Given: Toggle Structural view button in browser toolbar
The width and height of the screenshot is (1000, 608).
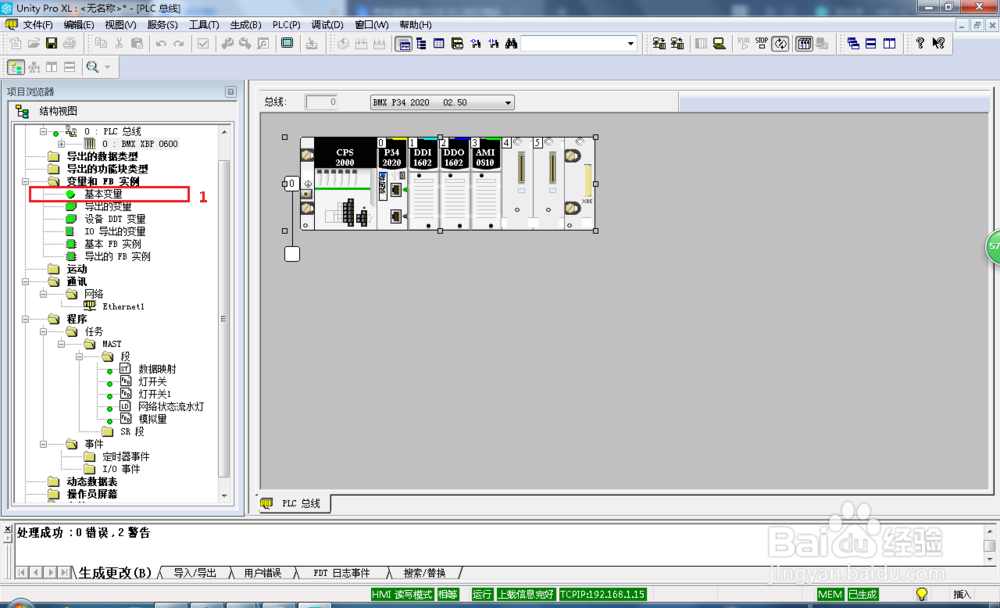Looking at the screenshot, I should (16, 67).
